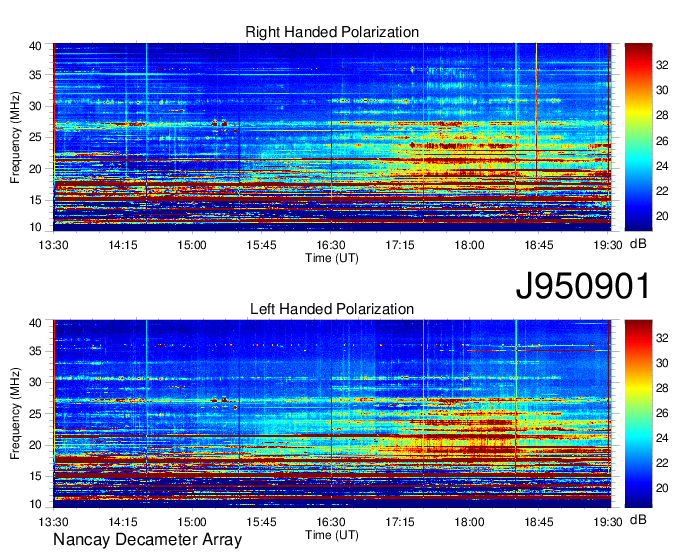This screenshot has width=680, height=552.
Task: Click the 18:45 time tick on Left Handed plot
Action: (x=539, y=522)
